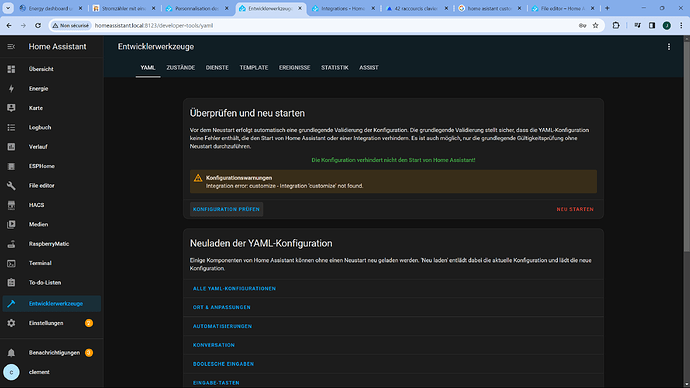Viewport: 690px width, 388px height.
Task: Open Chrome three-dot menu
Action: point(681,26)
